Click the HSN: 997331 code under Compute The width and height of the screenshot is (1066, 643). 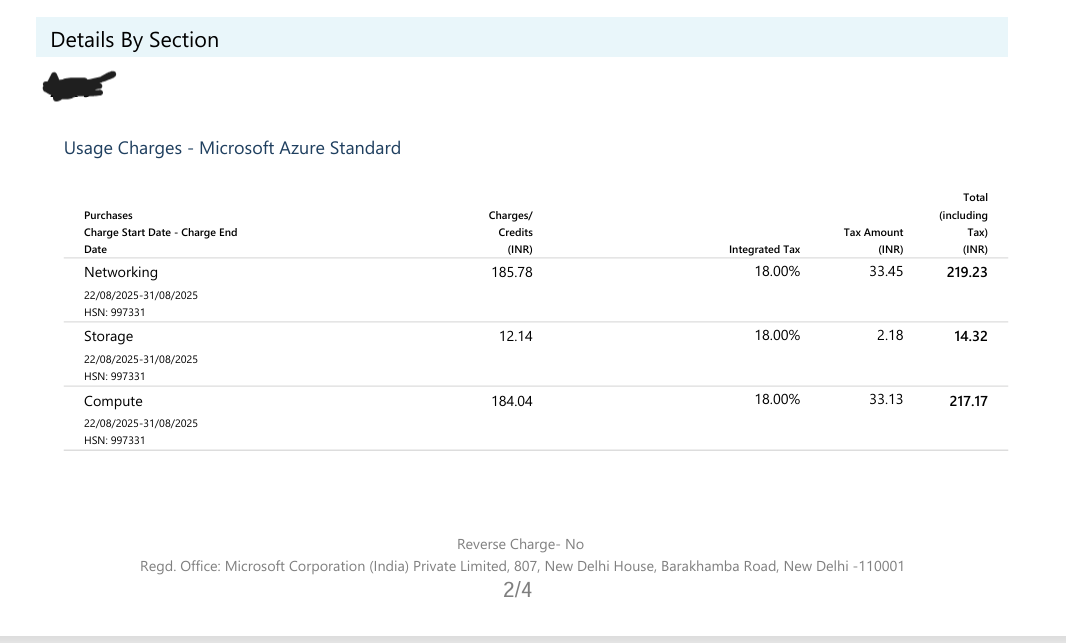113,440
